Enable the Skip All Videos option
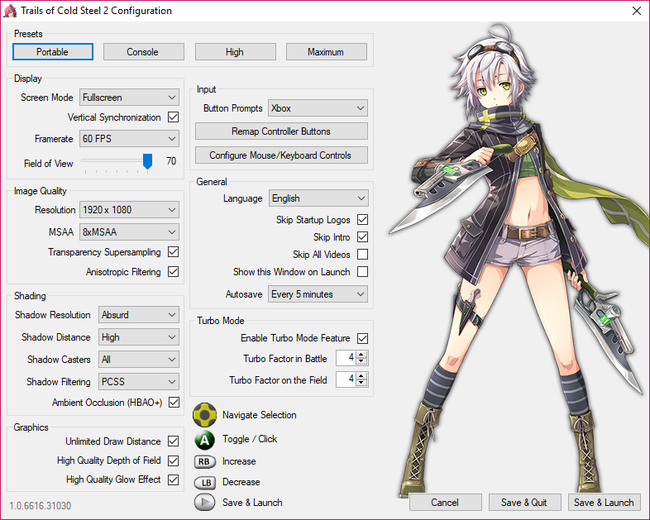The image size is (650, 520). click(362, 255)
